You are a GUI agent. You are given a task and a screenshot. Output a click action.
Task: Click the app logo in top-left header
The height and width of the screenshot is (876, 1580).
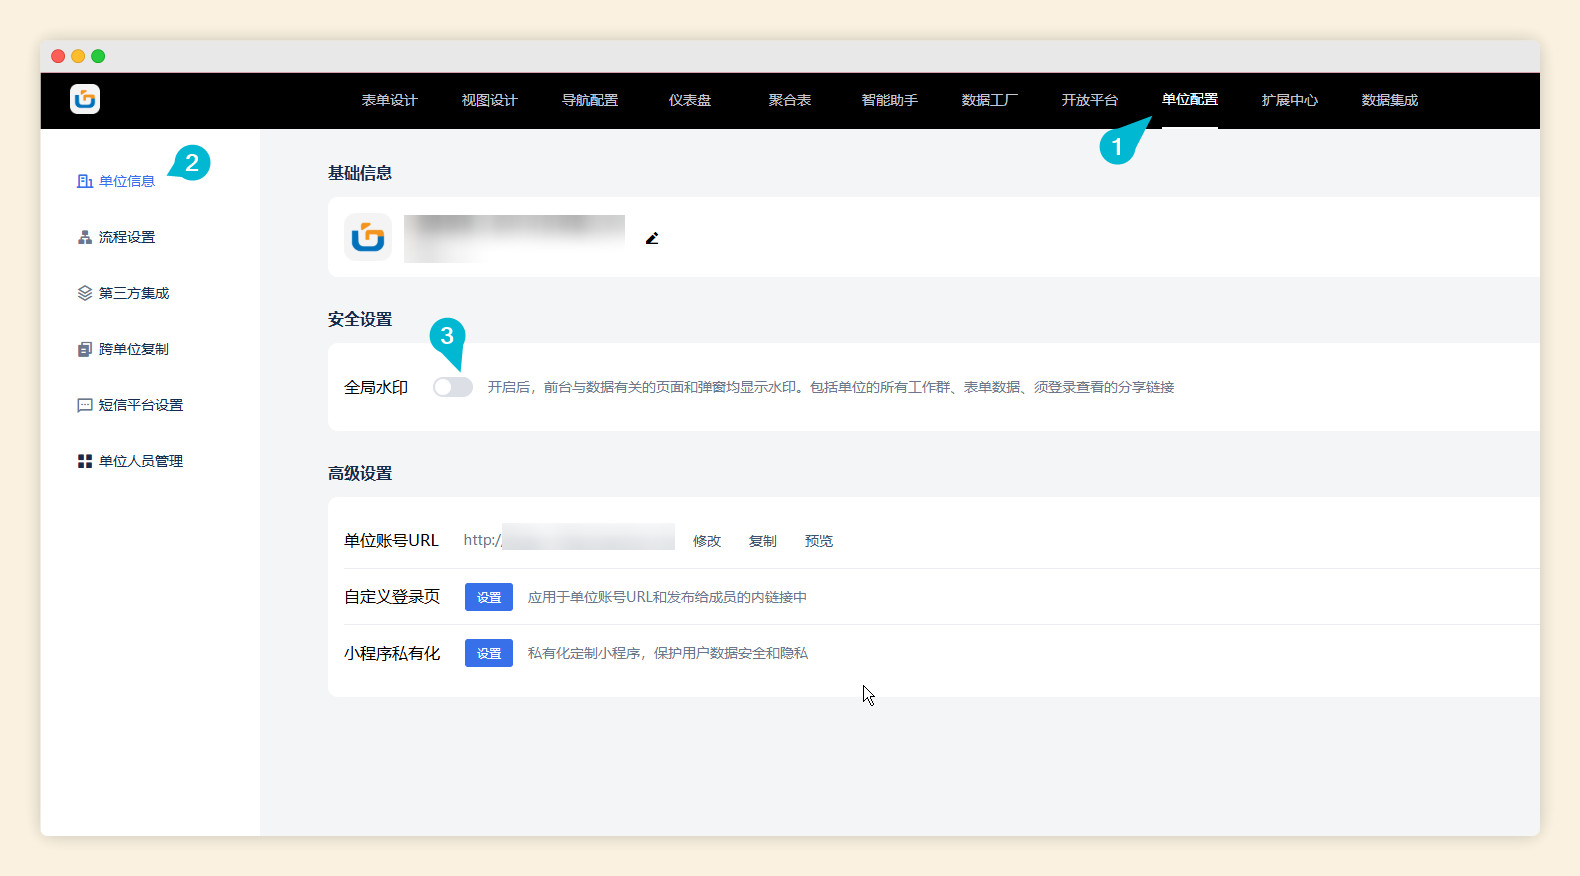tap(85, 99)
